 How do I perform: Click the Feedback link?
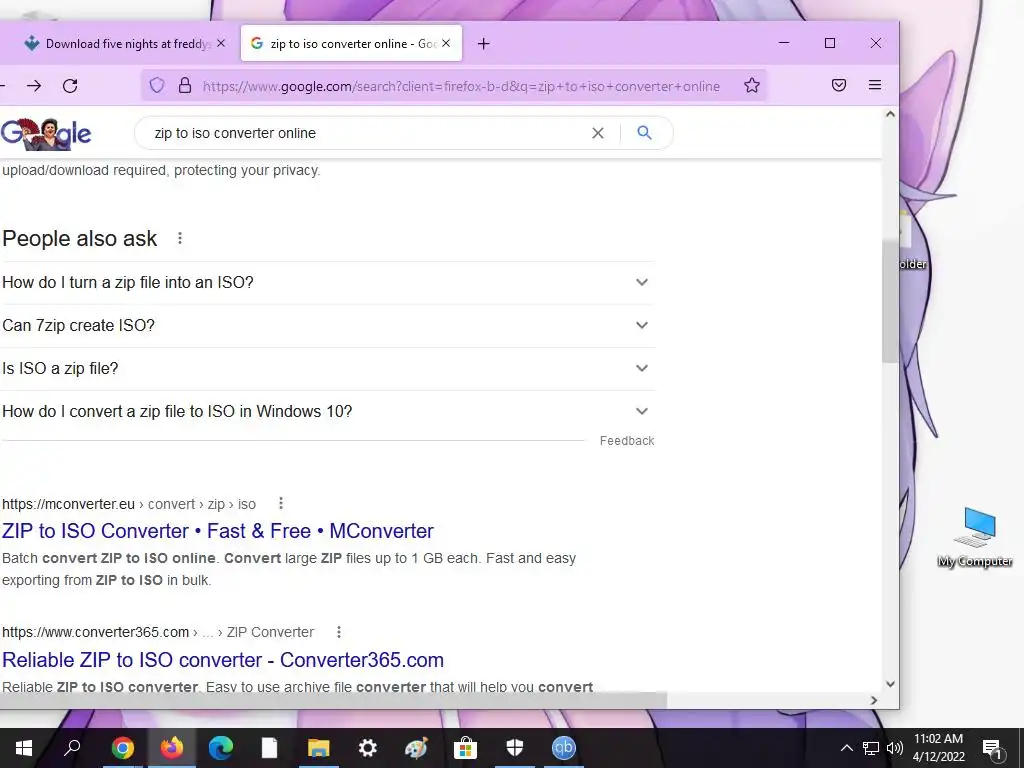click(x=627, y=441)
